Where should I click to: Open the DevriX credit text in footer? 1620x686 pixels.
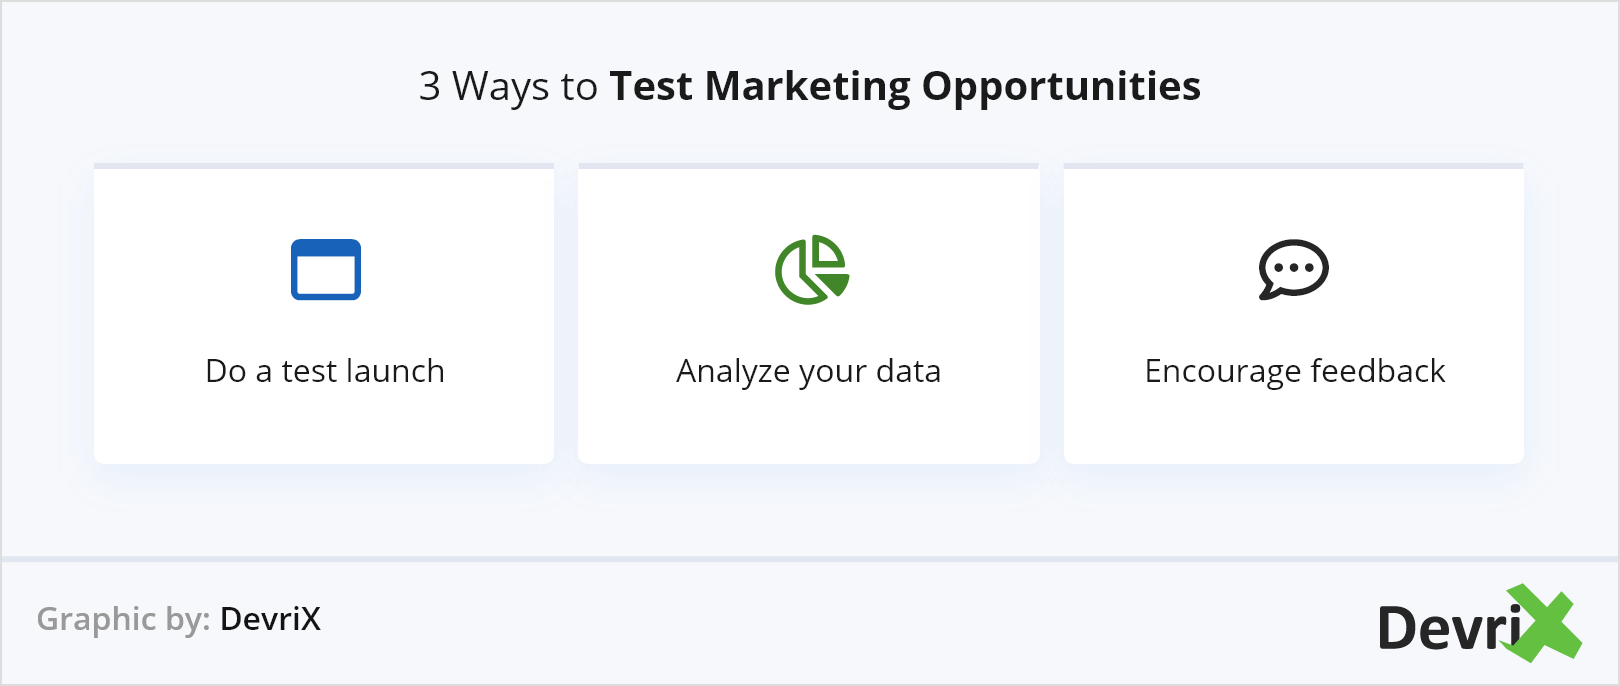click(270, 619)
